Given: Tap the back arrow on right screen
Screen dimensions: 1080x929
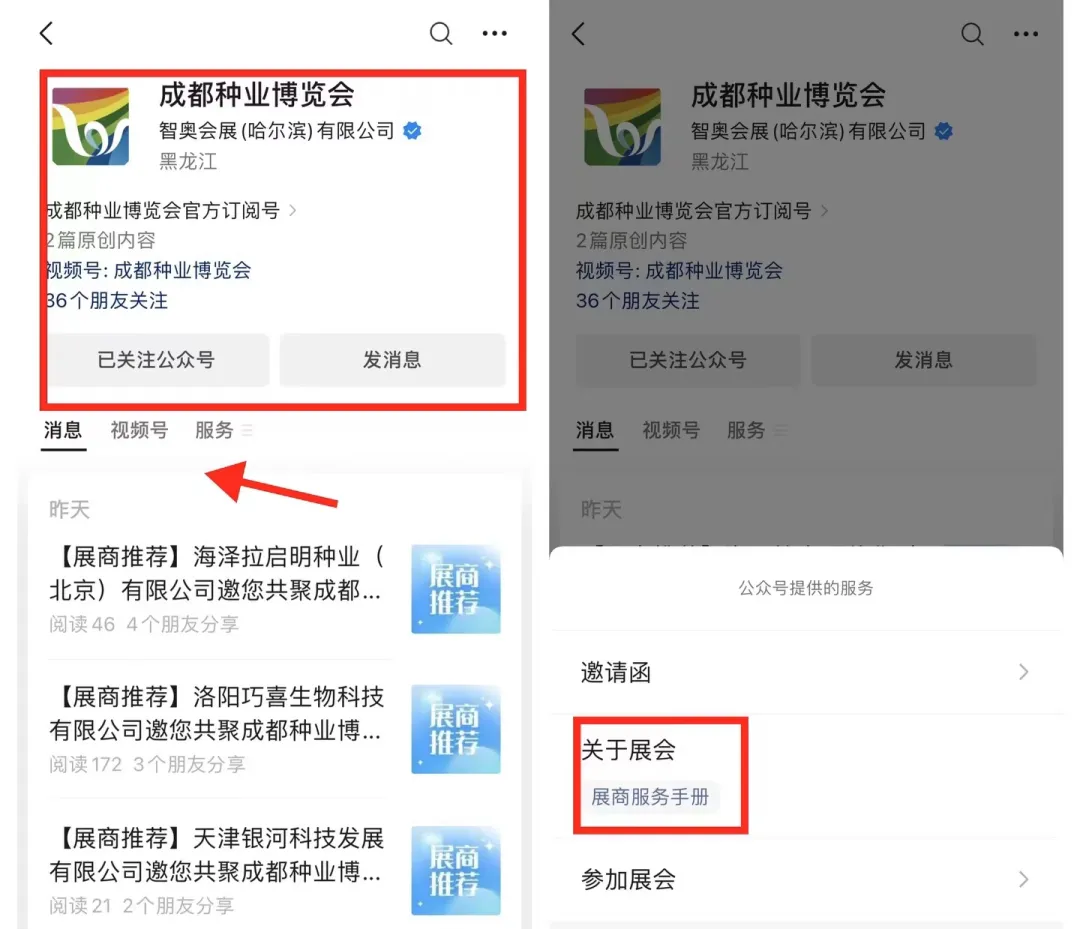Looking at the screenshot, I should (x=579, y=33).
